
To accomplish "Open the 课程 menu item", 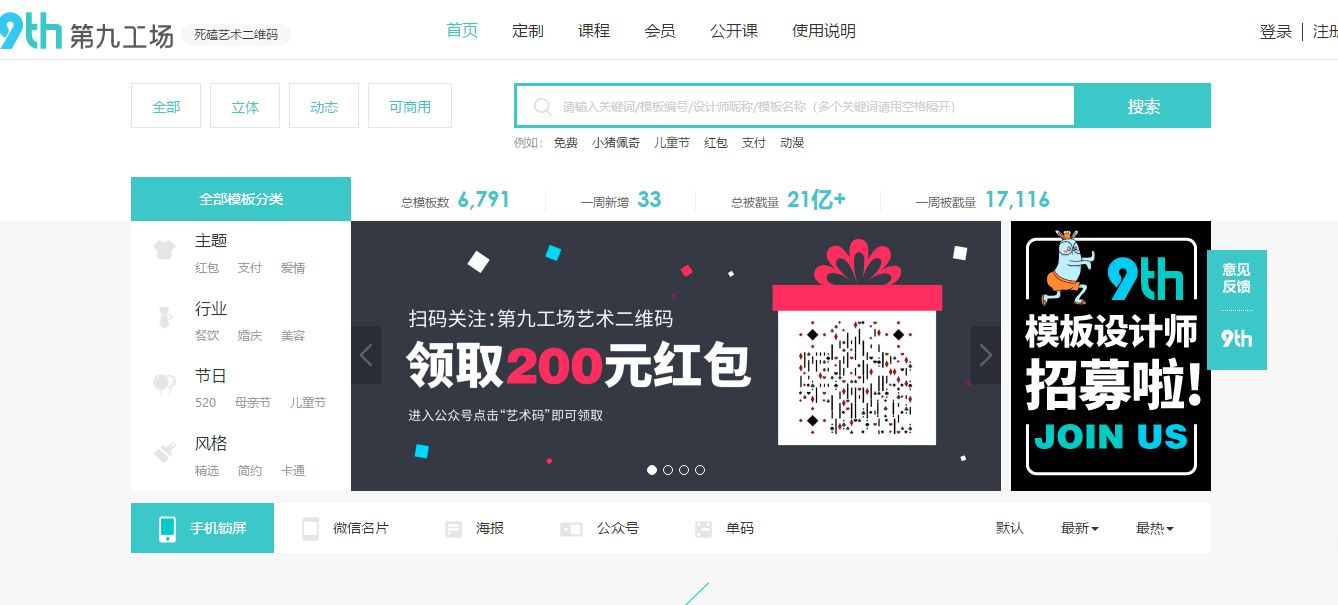I will (x=594, y=31).
